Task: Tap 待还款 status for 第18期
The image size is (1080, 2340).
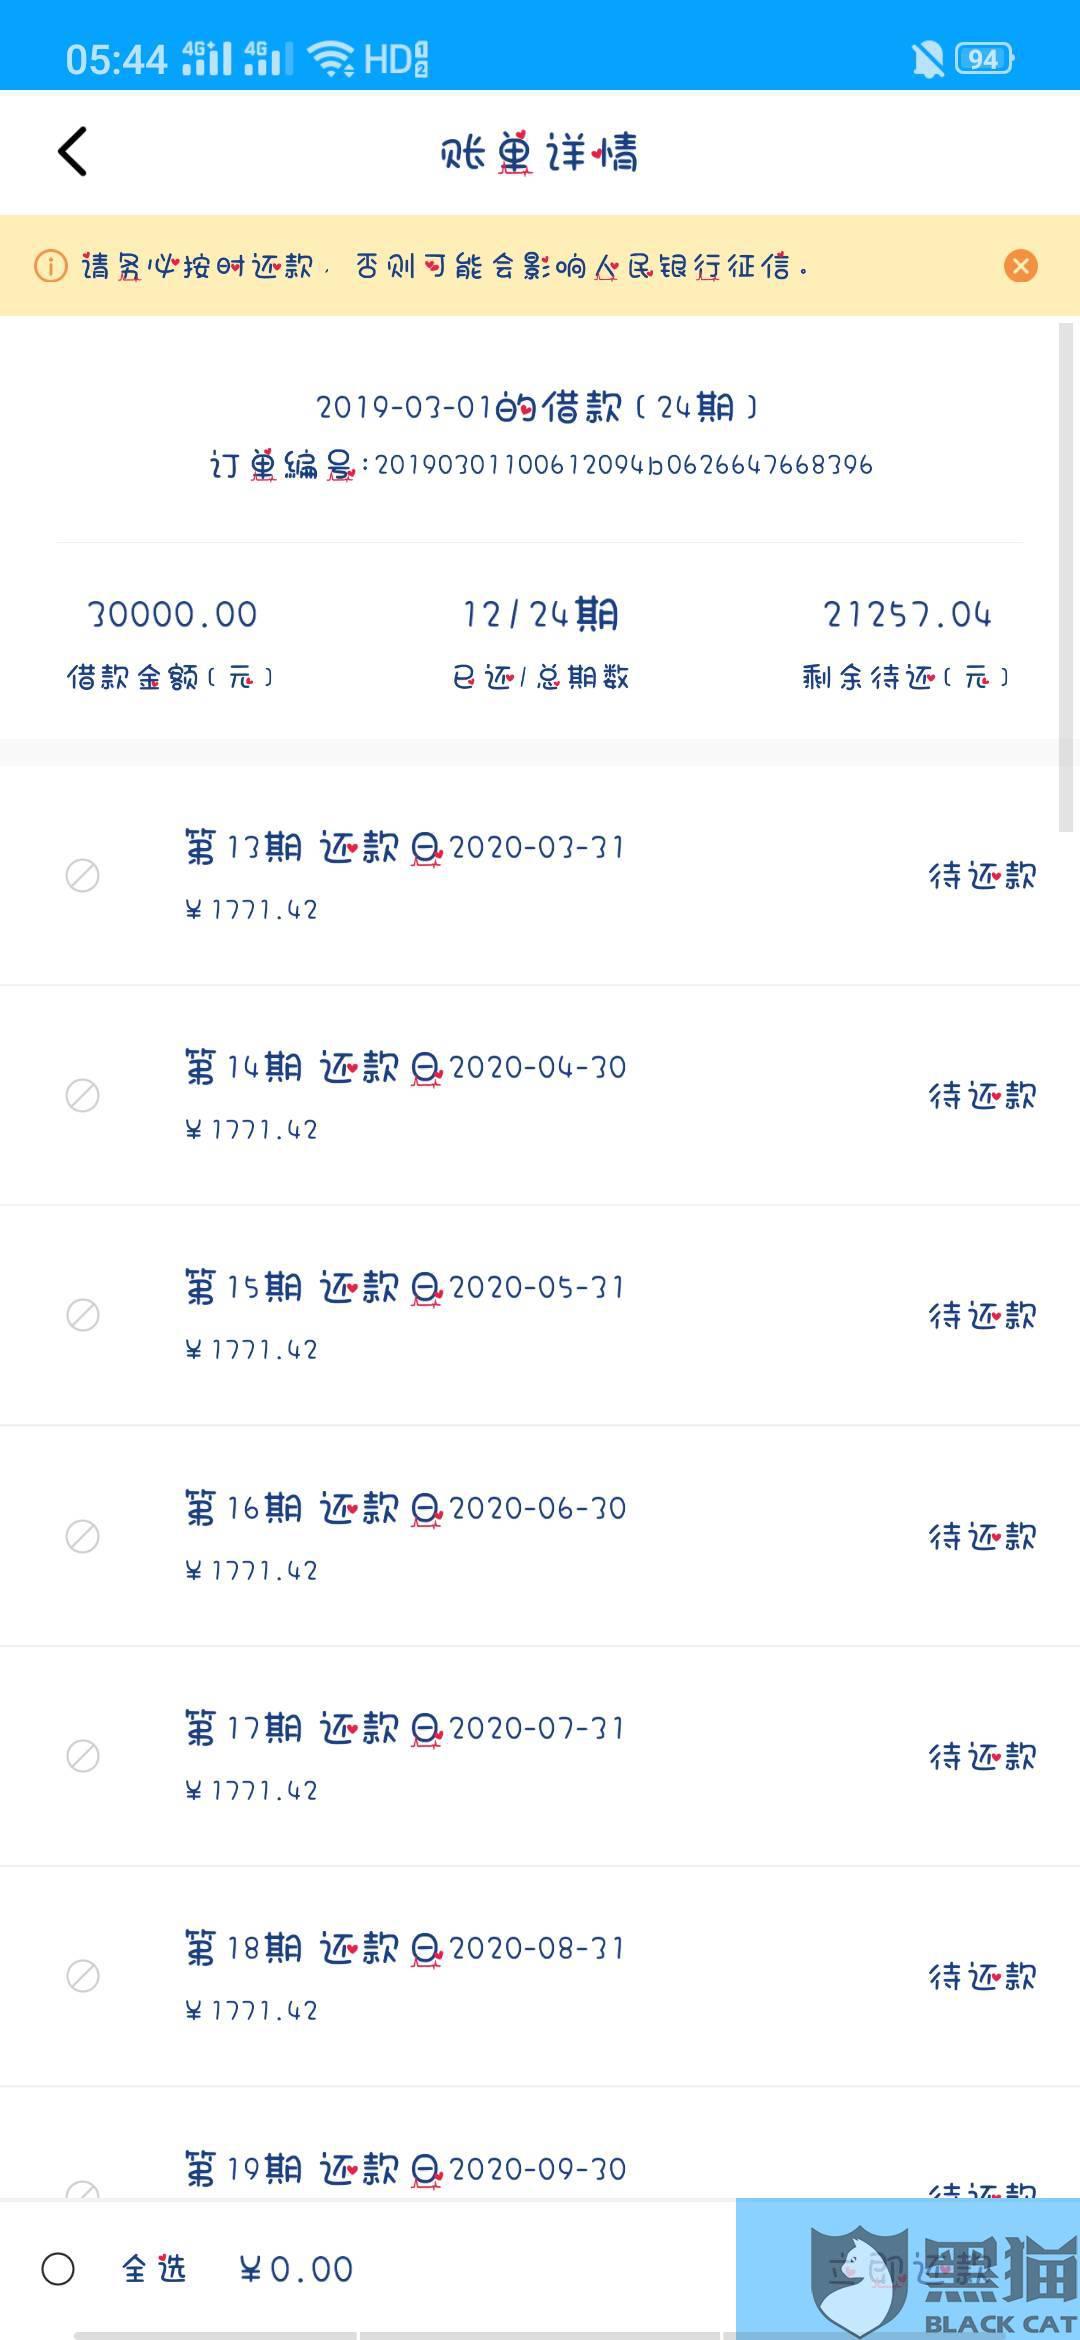Action: pos(982,1976)
